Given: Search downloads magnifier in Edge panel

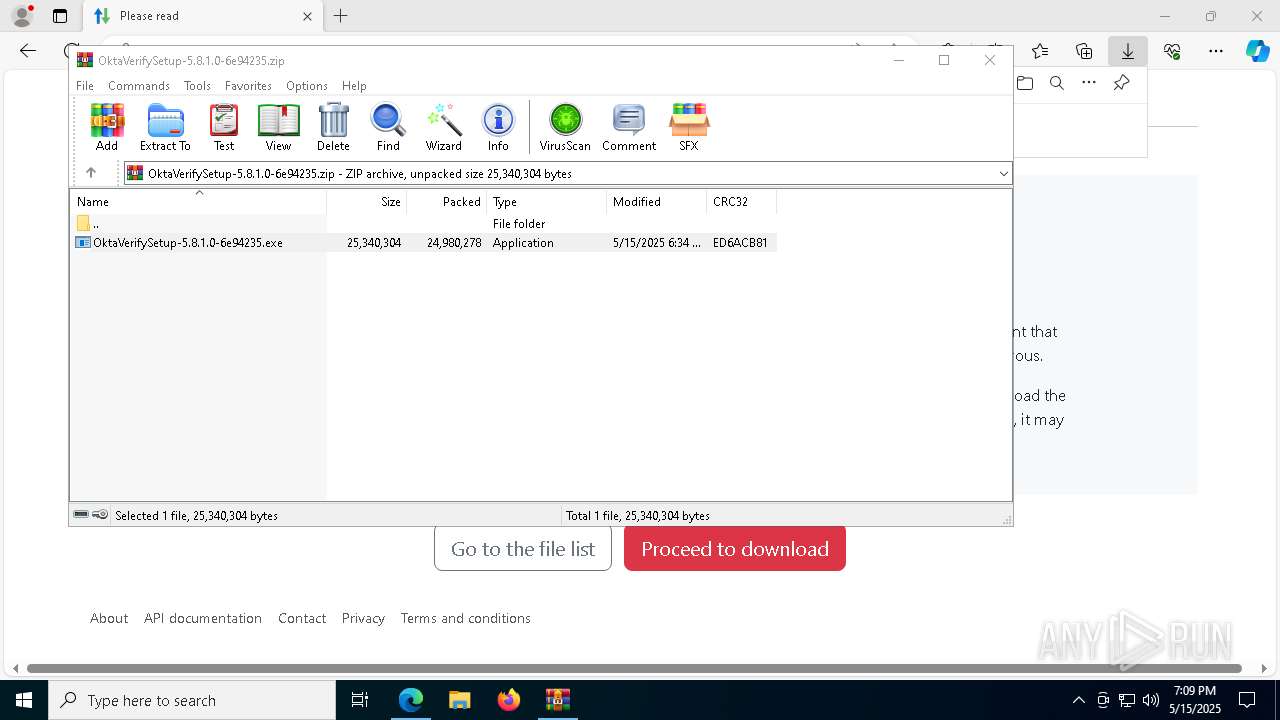Looking at the screenshot, I should [x=1057, y=83].
